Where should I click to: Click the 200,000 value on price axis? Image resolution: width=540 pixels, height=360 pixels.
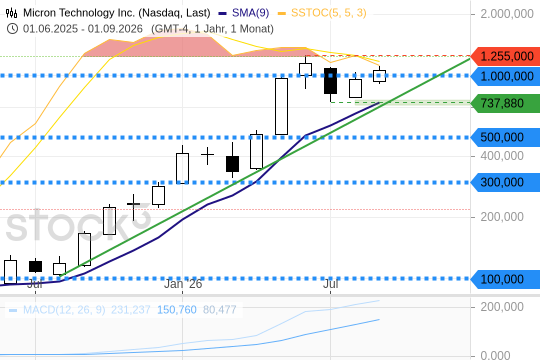point(502,217)
